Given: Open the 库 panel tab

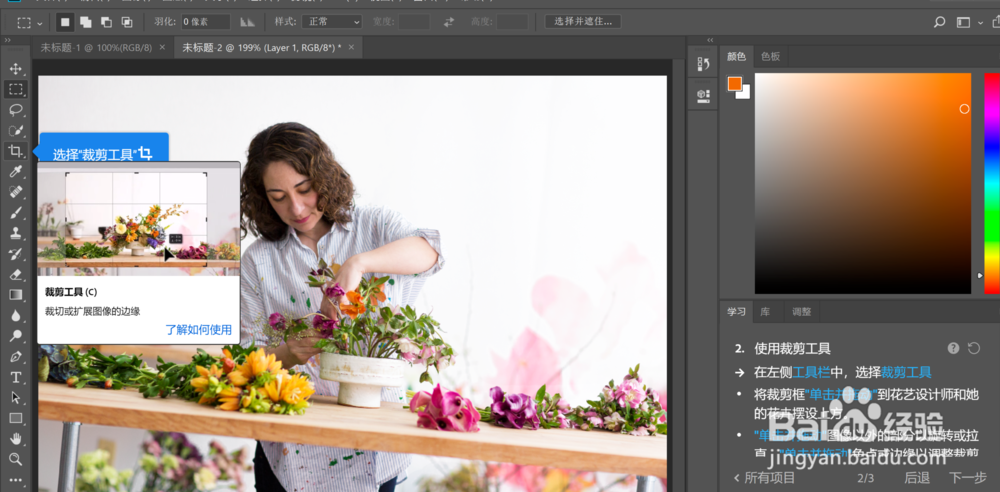Looking at the screenshot, I should (764, 312).
